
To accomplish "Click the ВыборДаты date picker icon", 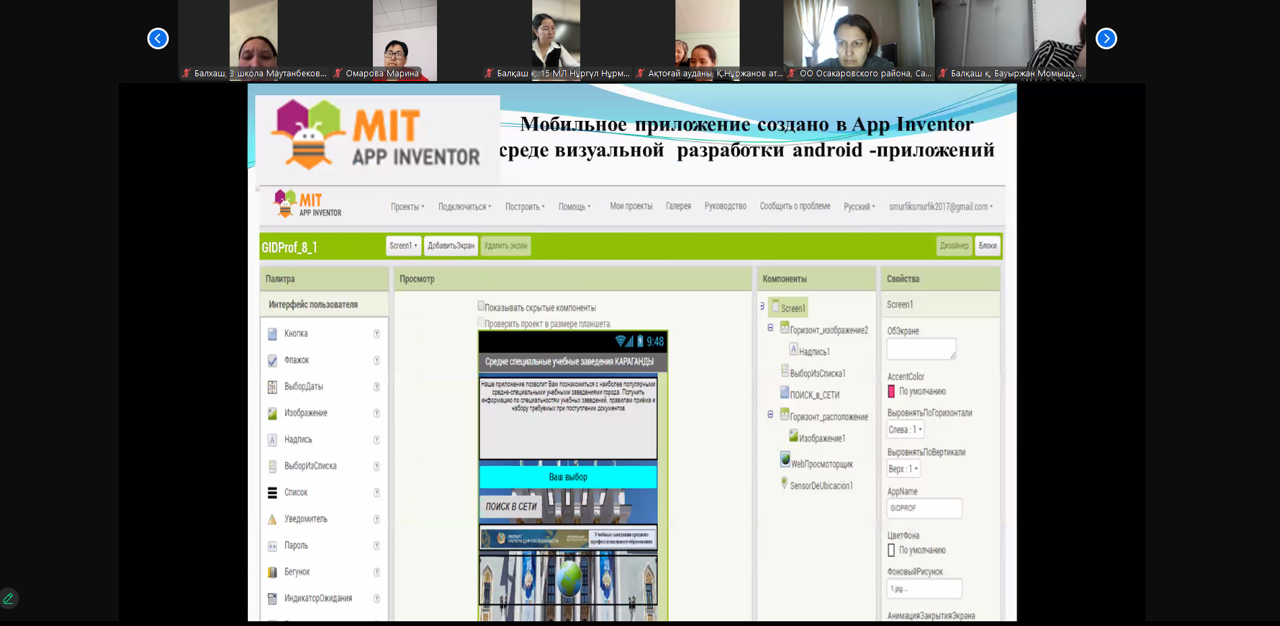I will pyautogui.click(x=272, y=387).
